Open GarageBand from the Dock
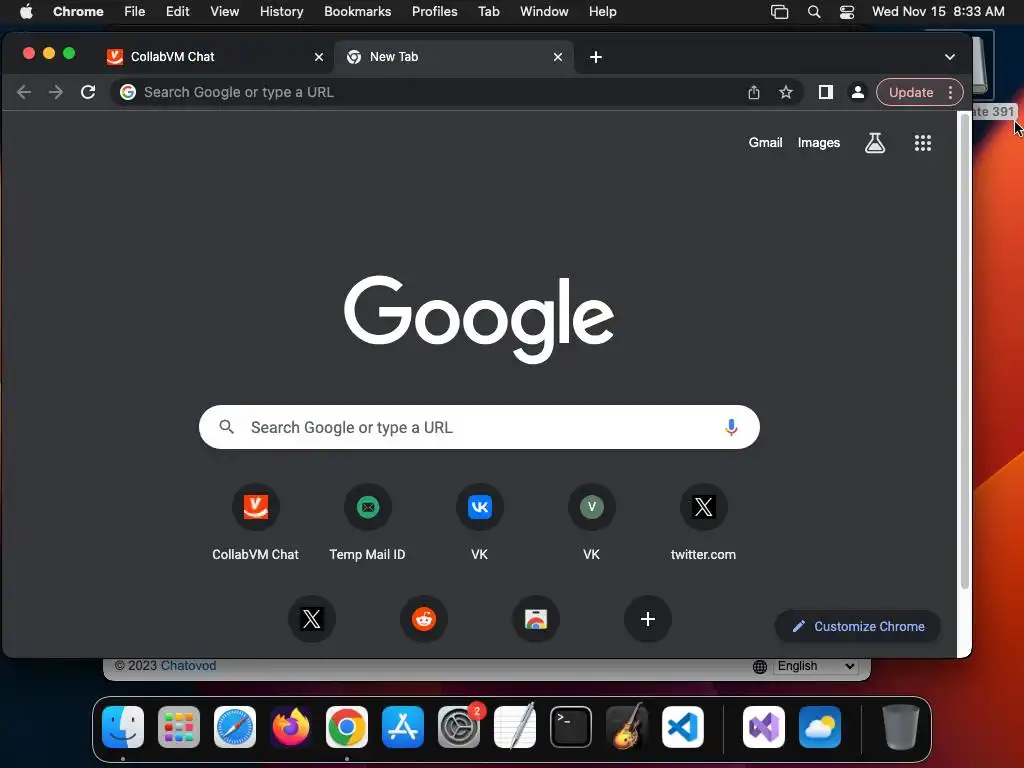The width and height of the screenshot is (1024, 768). pos(627,727)
